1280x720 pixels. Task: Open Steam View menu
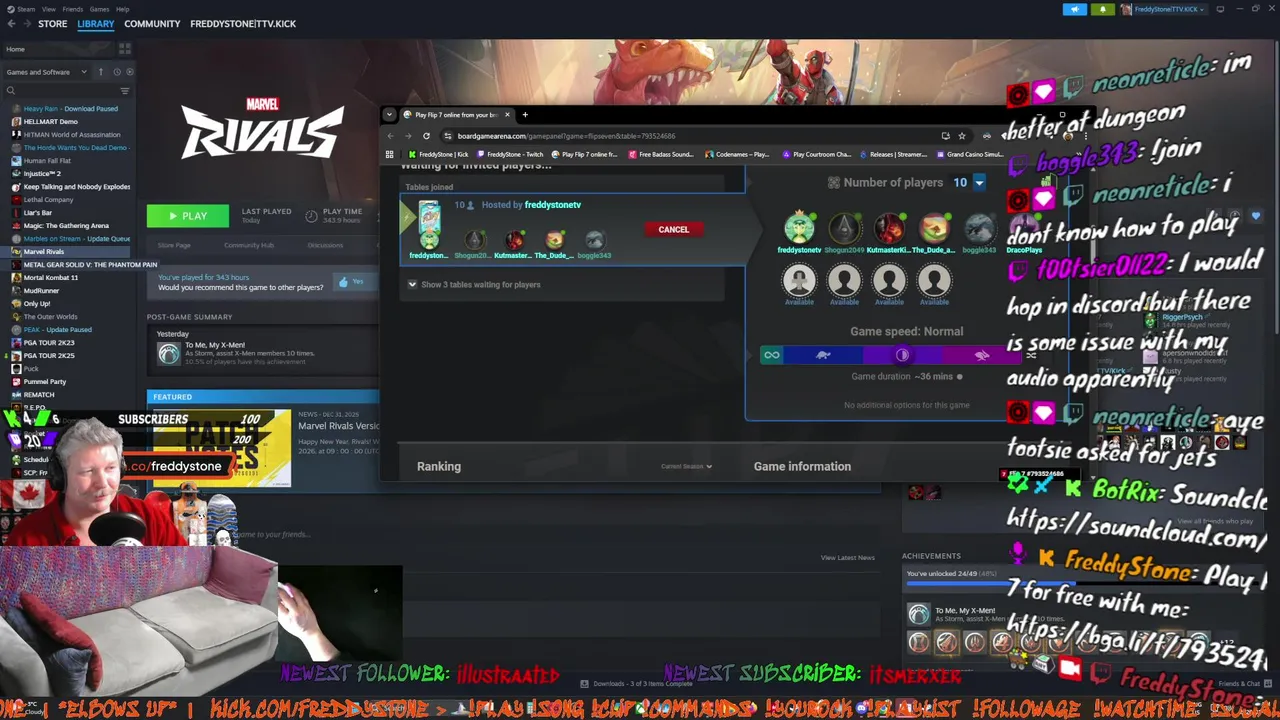pyautogui.click(x=49, y=9)
